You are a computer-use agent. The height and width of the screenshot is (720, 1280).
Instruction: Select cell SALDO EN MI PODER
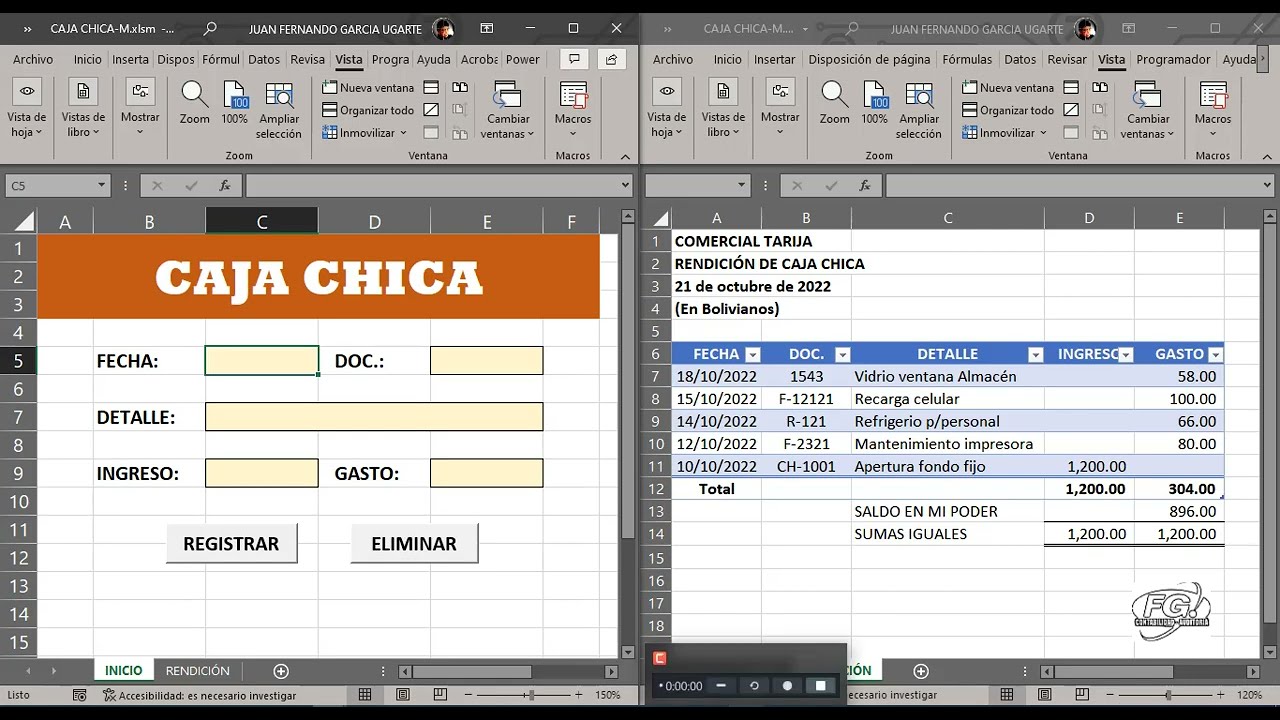point(947,511)
